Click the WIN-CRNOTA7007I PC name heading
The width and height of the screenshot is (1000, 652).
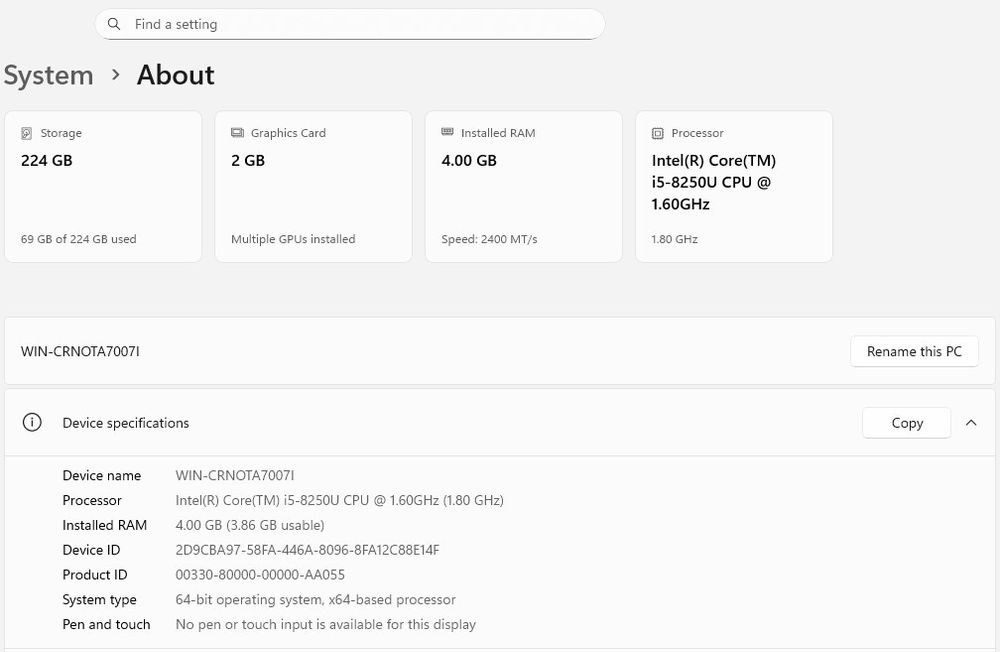80,351
